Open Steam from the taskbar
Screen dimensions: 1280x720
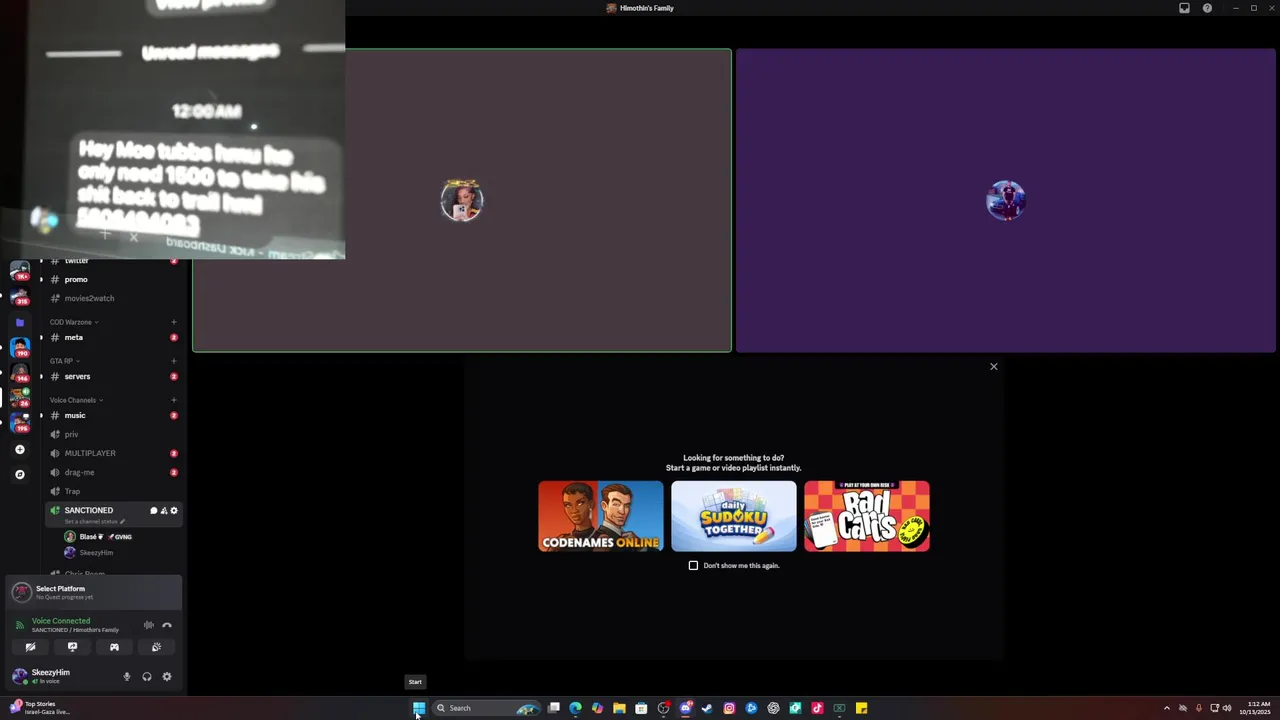click(x=707, y=708)
